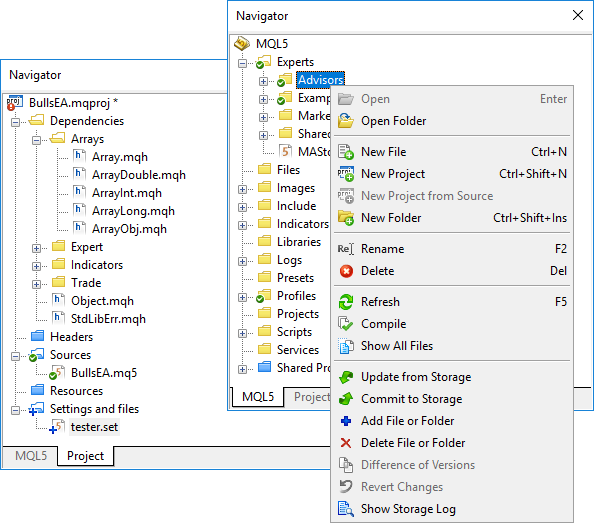
Task: Select tester.set under Settings and files
Action: pyautogui.click(x=94, y=427)
